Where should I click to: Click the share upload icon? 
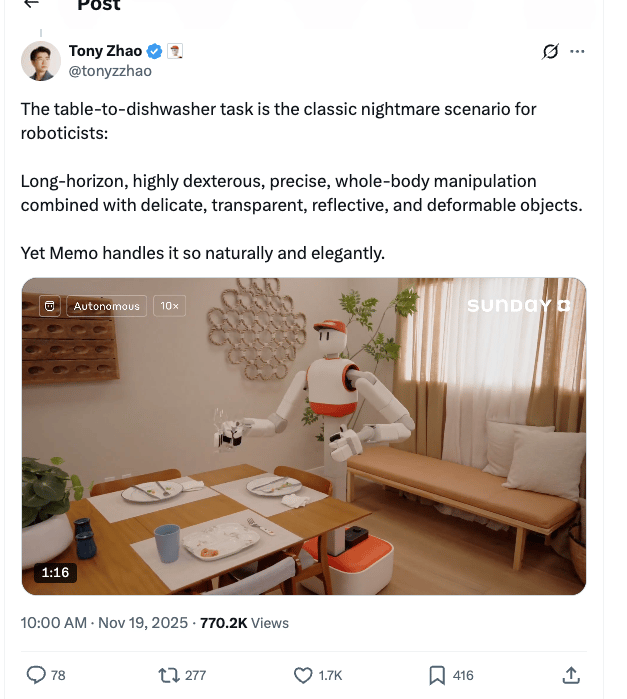click(571, 675)
